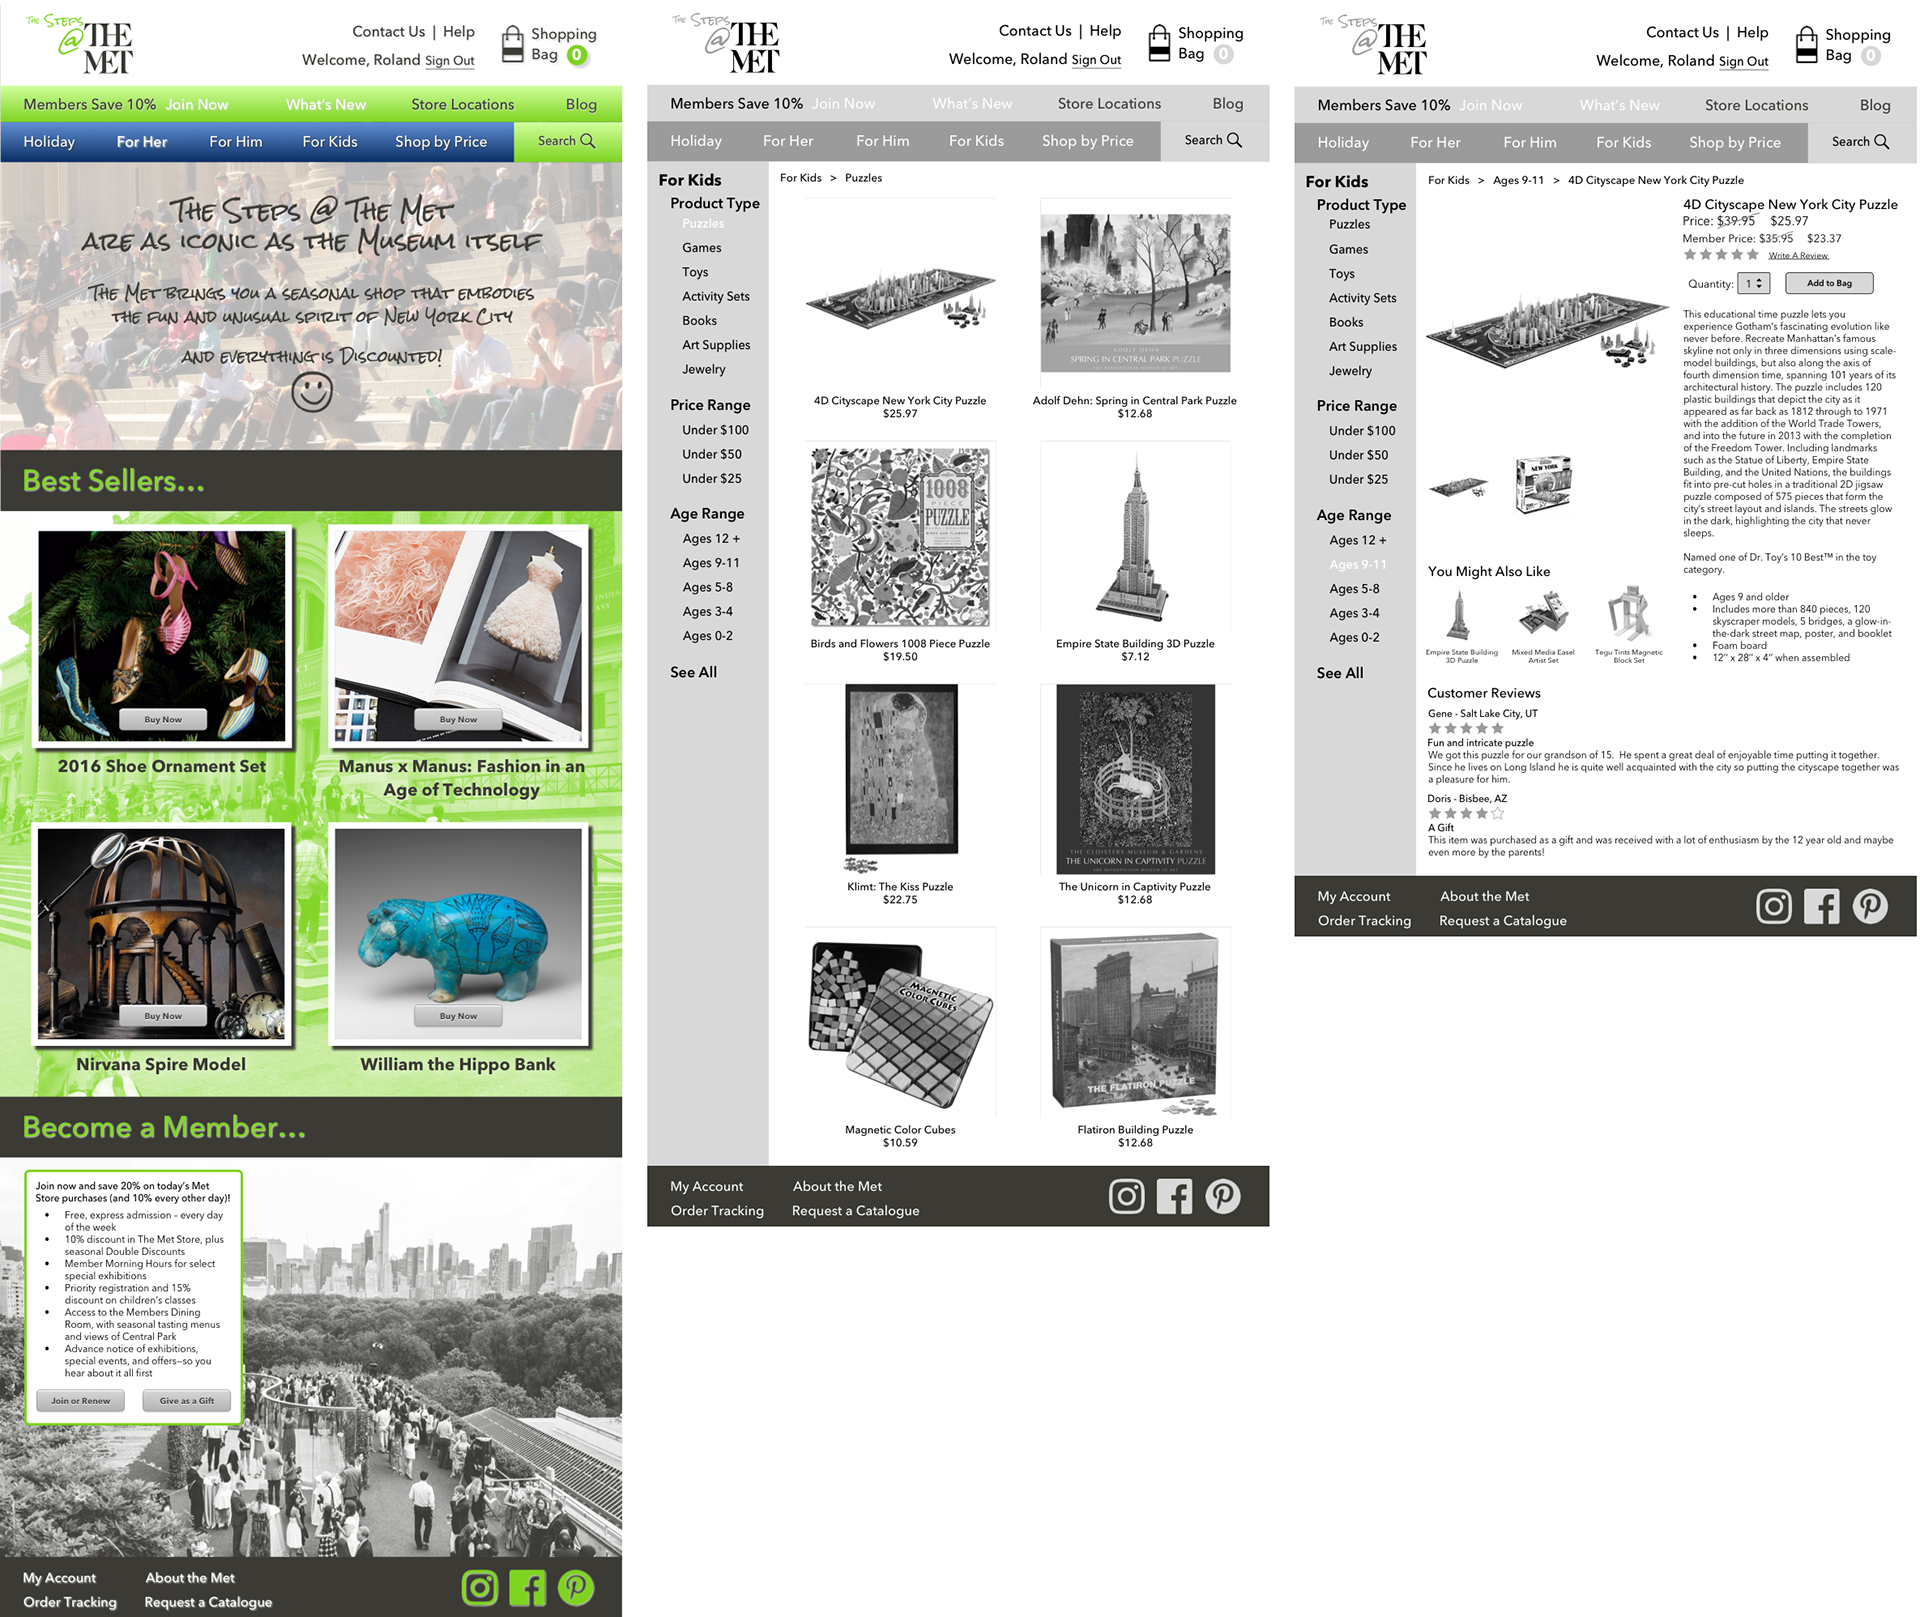Click The Met logo on the Puzzles page
The width and height of the screenshot is (1920, 1617).
(x=727, y=44)
